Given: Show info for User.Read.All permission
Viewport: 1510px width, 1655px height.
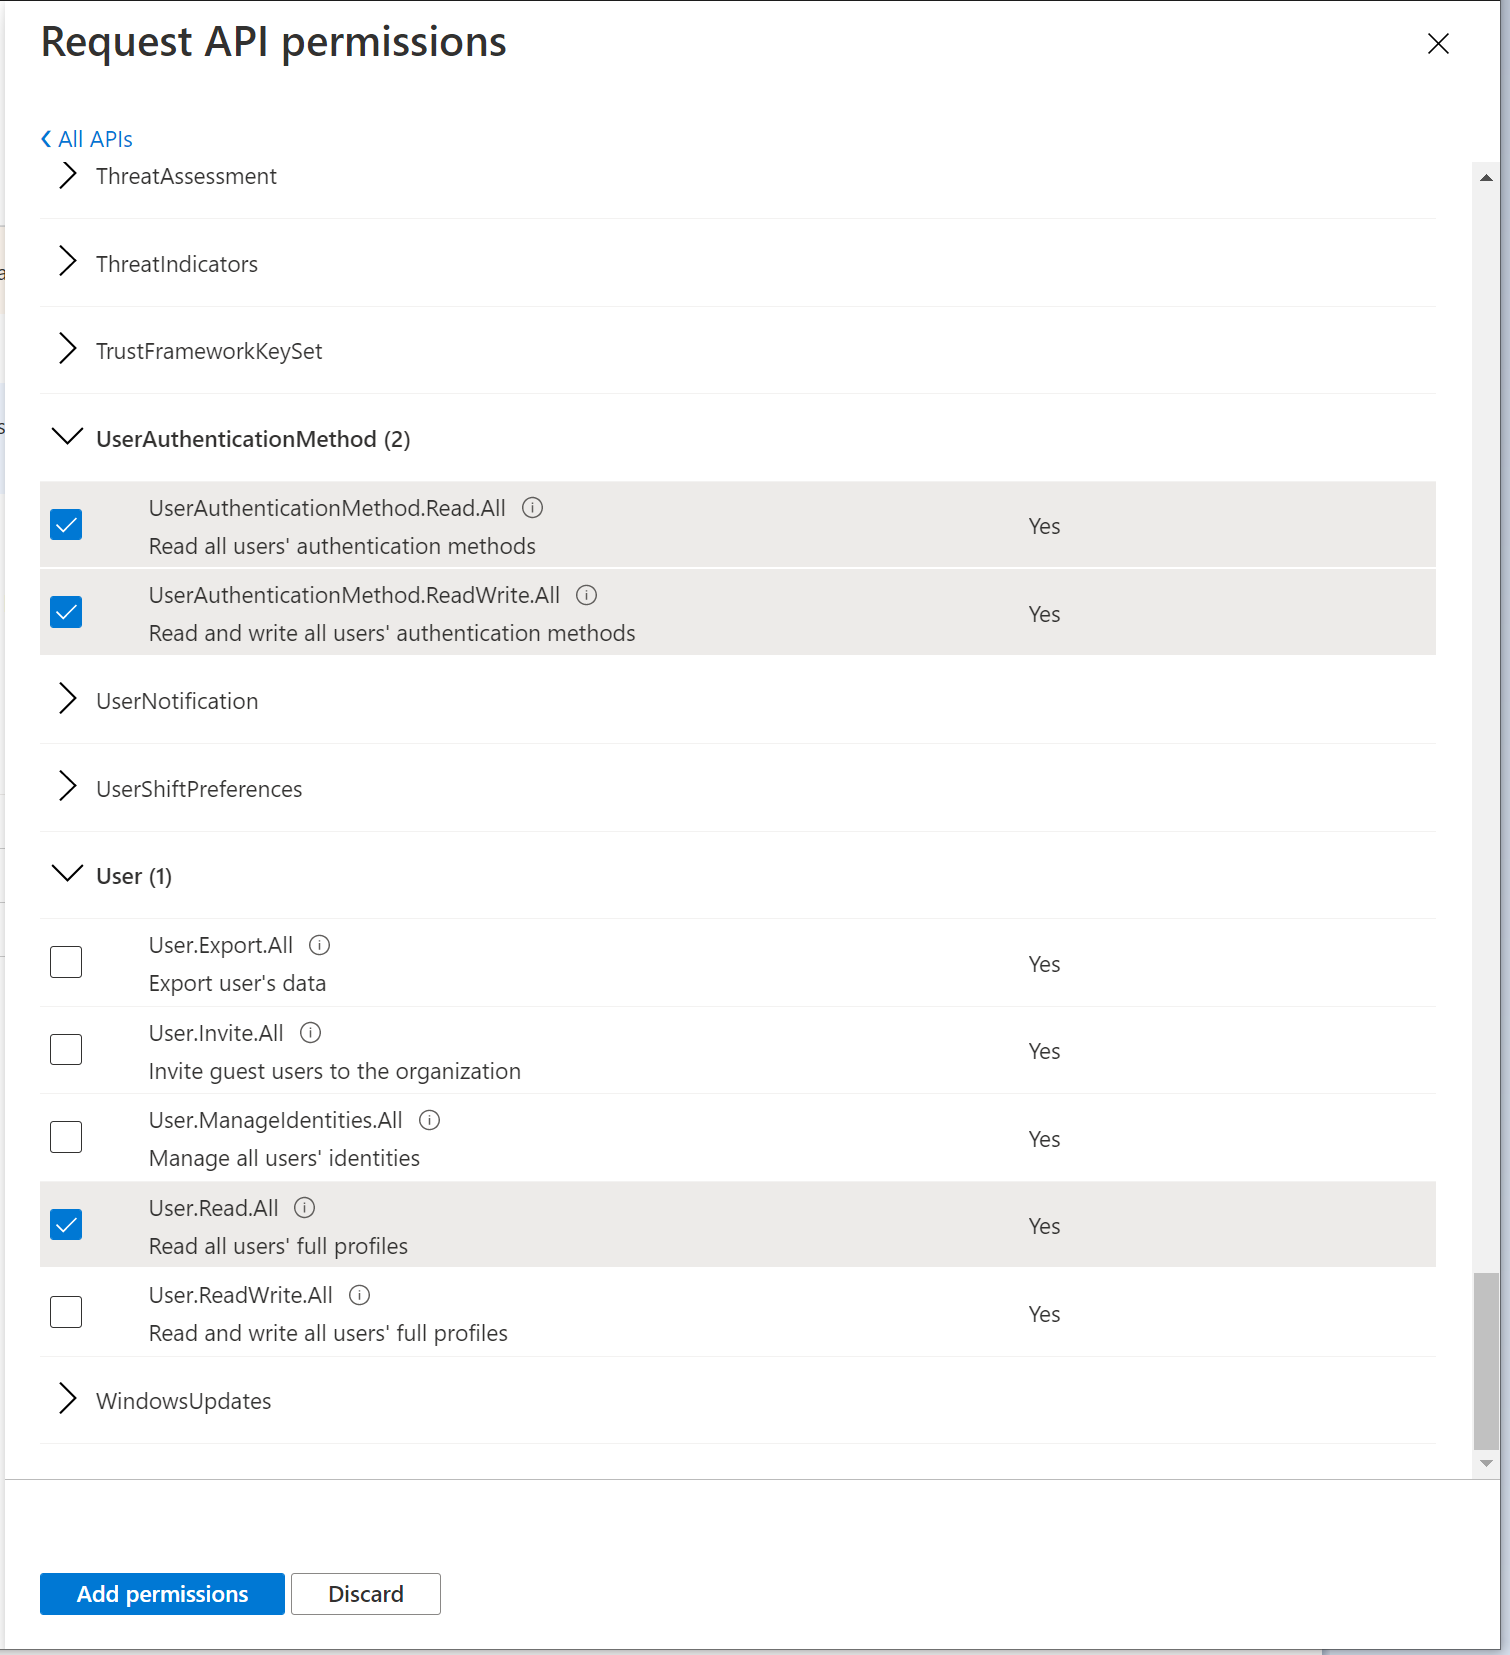Looking at the screenshot, I should (305, 1207).
